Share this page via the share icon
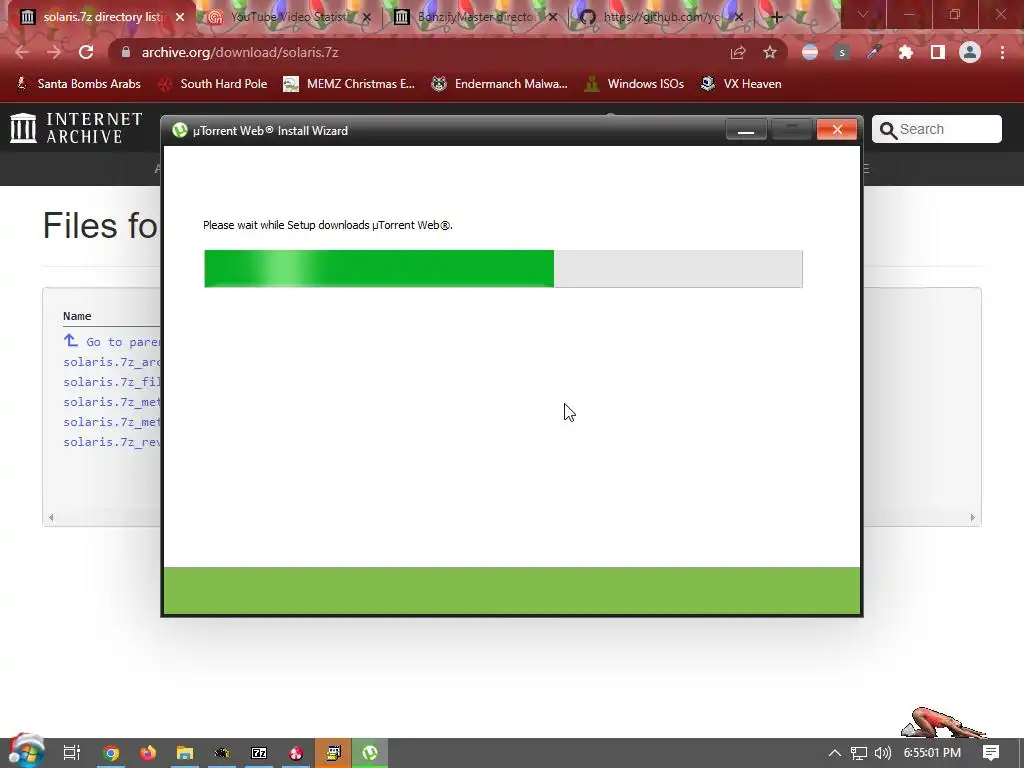1024x768 pixels. click(738, 52)
